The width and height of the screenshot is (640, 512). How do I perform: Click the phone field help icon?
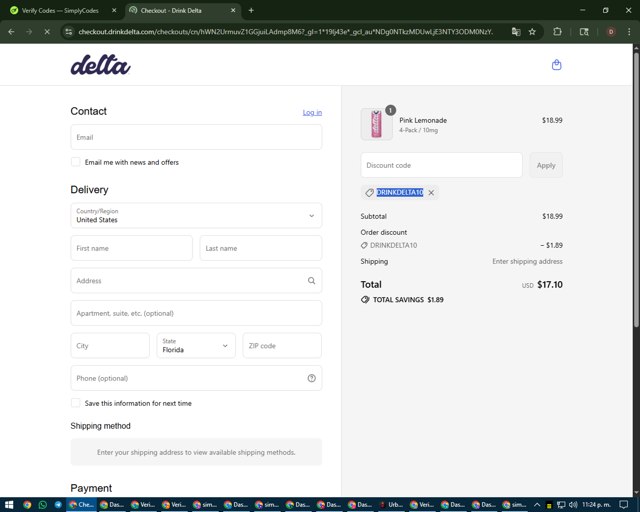(x=311, y=378)
